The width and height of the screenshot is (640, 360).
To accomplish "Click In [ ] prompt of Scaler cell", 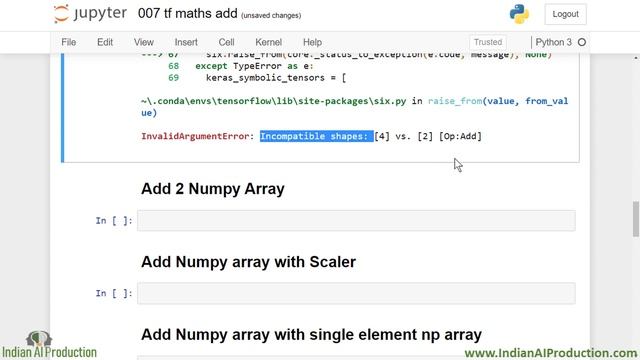I will tap(114, 293).
